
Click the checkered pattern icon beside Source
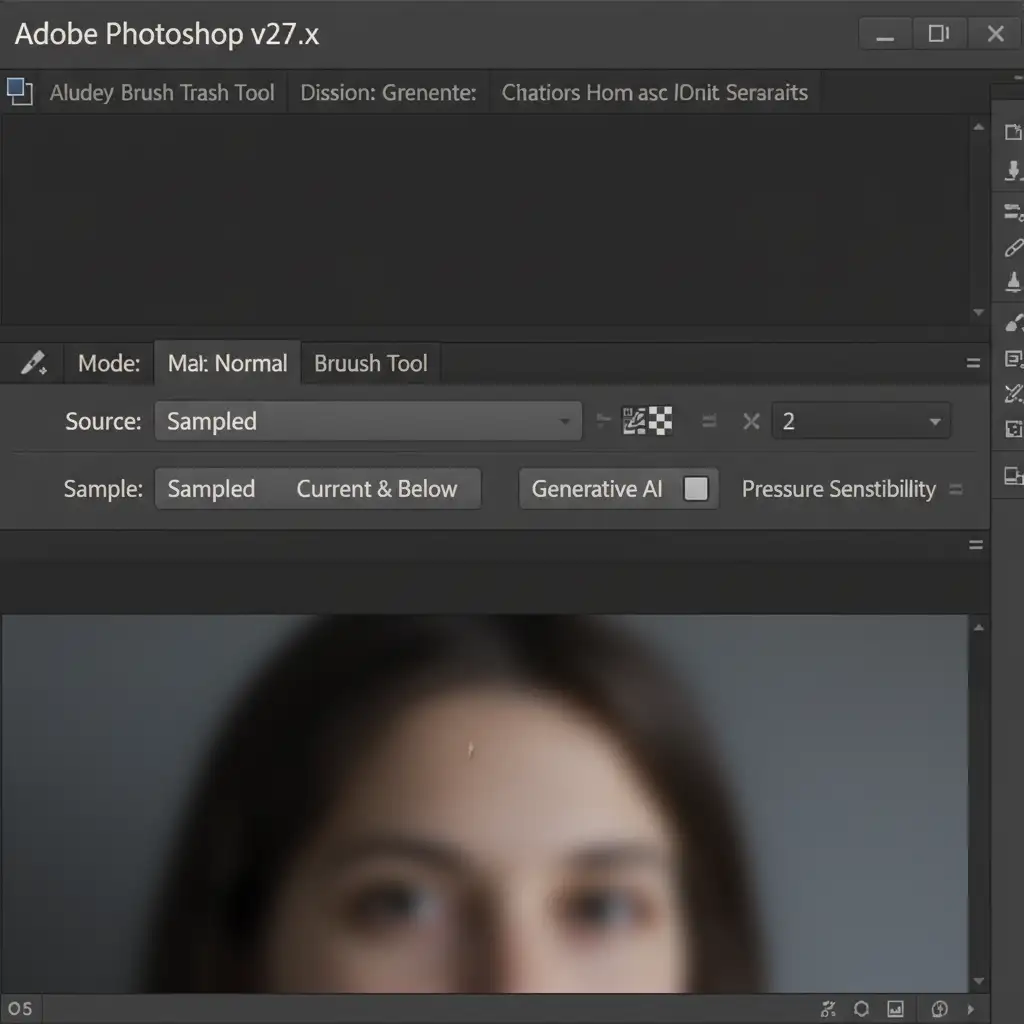647,421
